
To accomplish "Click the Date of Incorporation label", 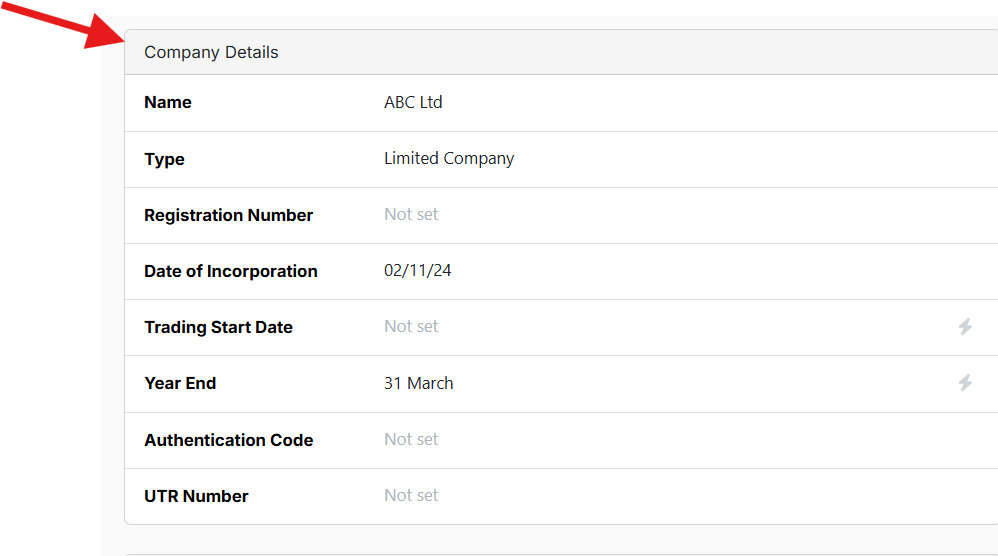I will (231, 271).
